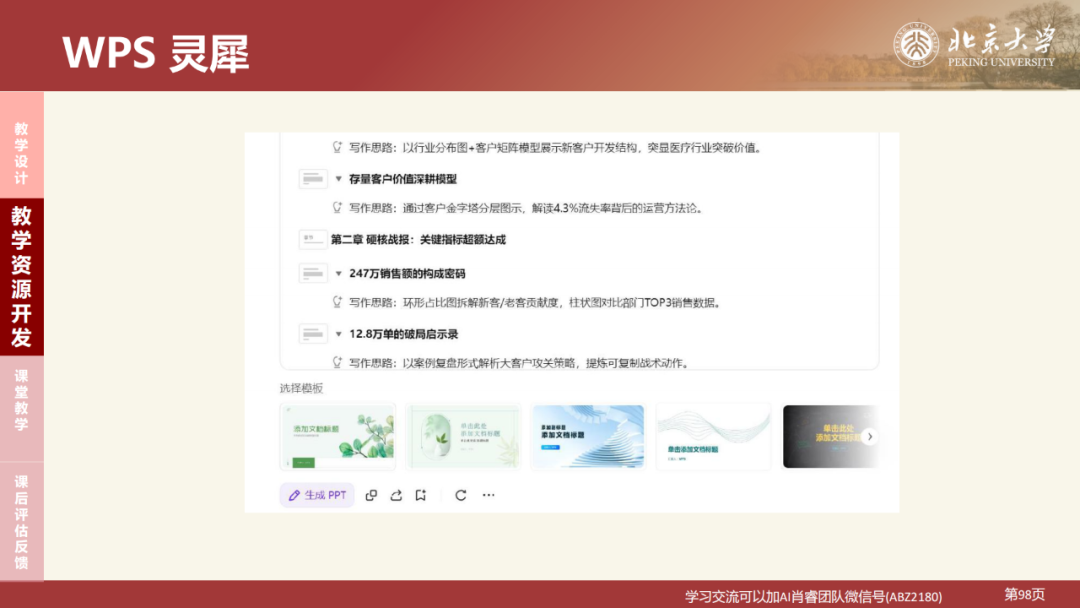Screen dimensions: 1080x608
Task: Click the slide preview icon next to 247万销售额的构成密码
Action: coord(314,272)
